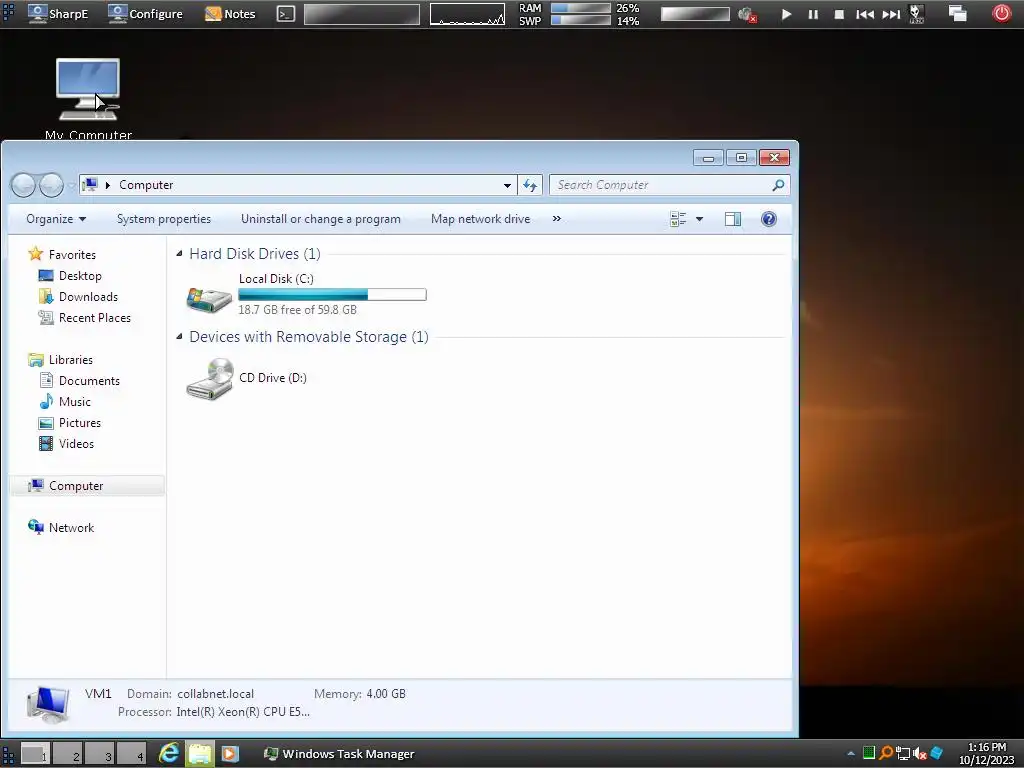Expand the breadcrumb arrow before Computer
Image resolution: width=1024 pixels, height=768 pixels.
[x=108, y=185]
